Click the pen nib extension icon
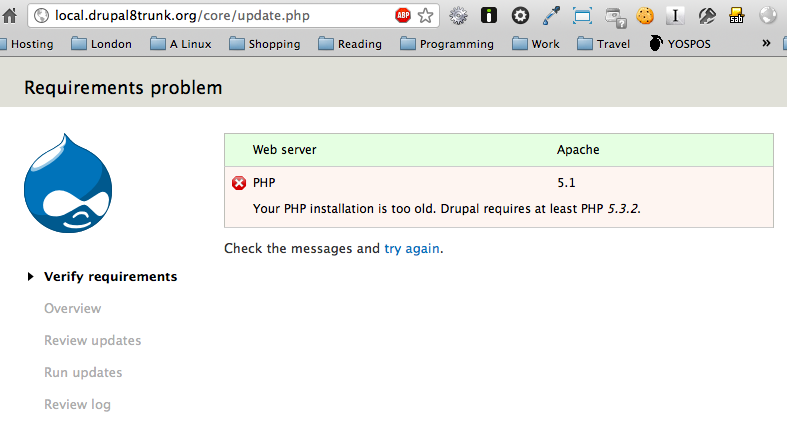This screenshot has width=787, height=426. point(707,16)
